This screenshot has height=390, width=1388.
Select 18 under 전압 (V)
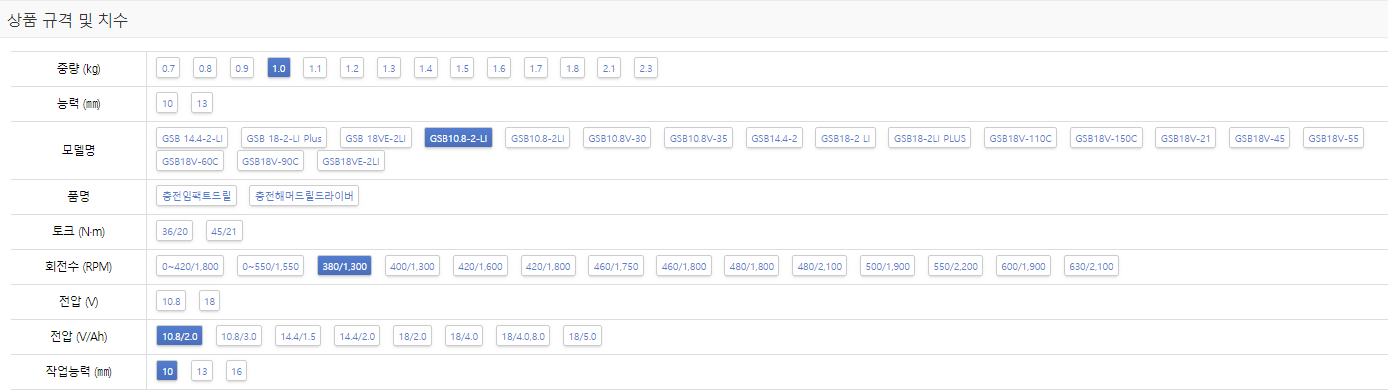[208, 301]
